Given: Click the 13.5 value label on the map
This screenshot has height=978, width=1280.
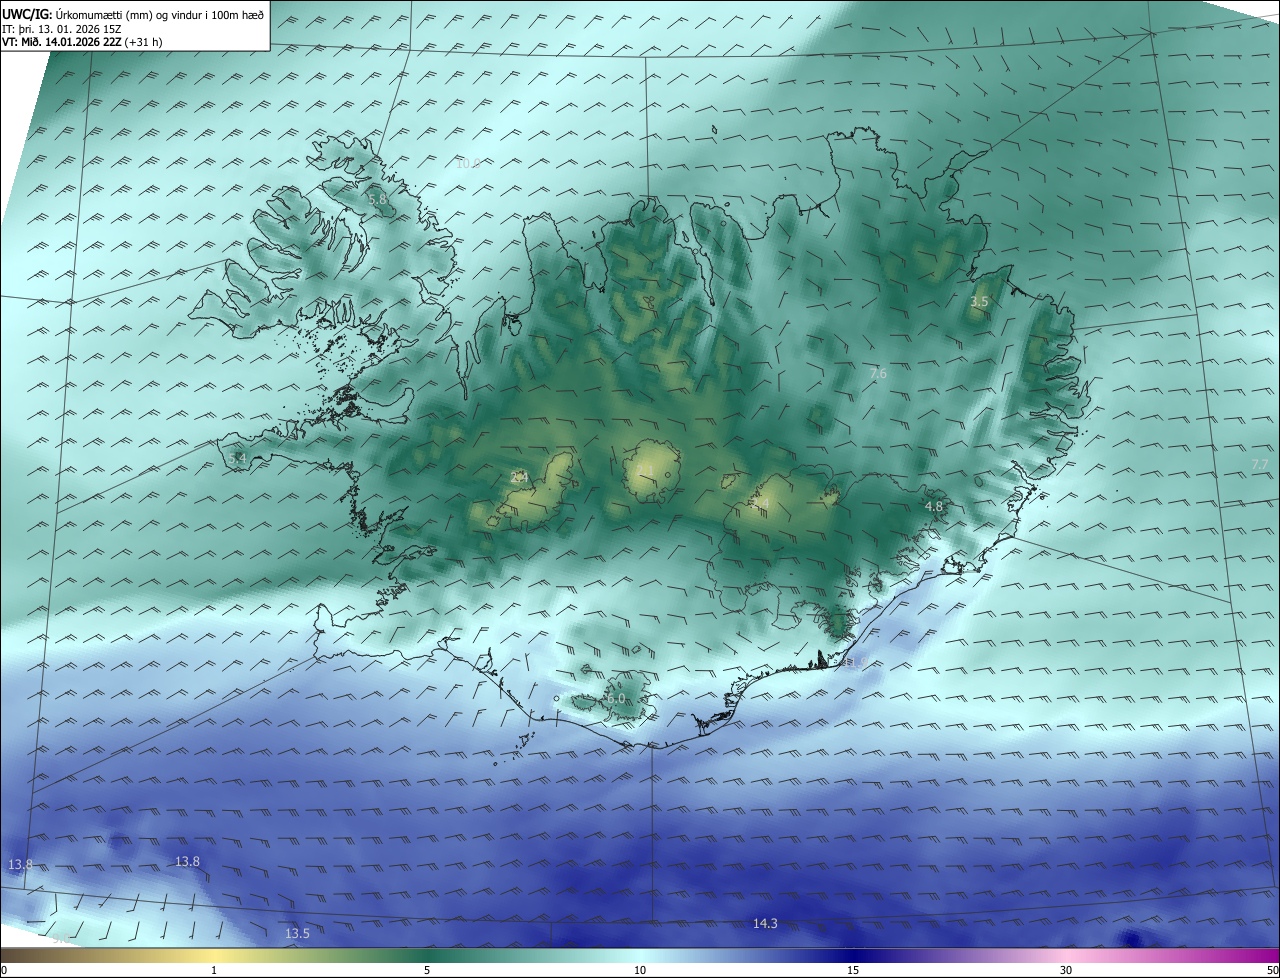Looking at the screenshot, I should tap(297, 933).
